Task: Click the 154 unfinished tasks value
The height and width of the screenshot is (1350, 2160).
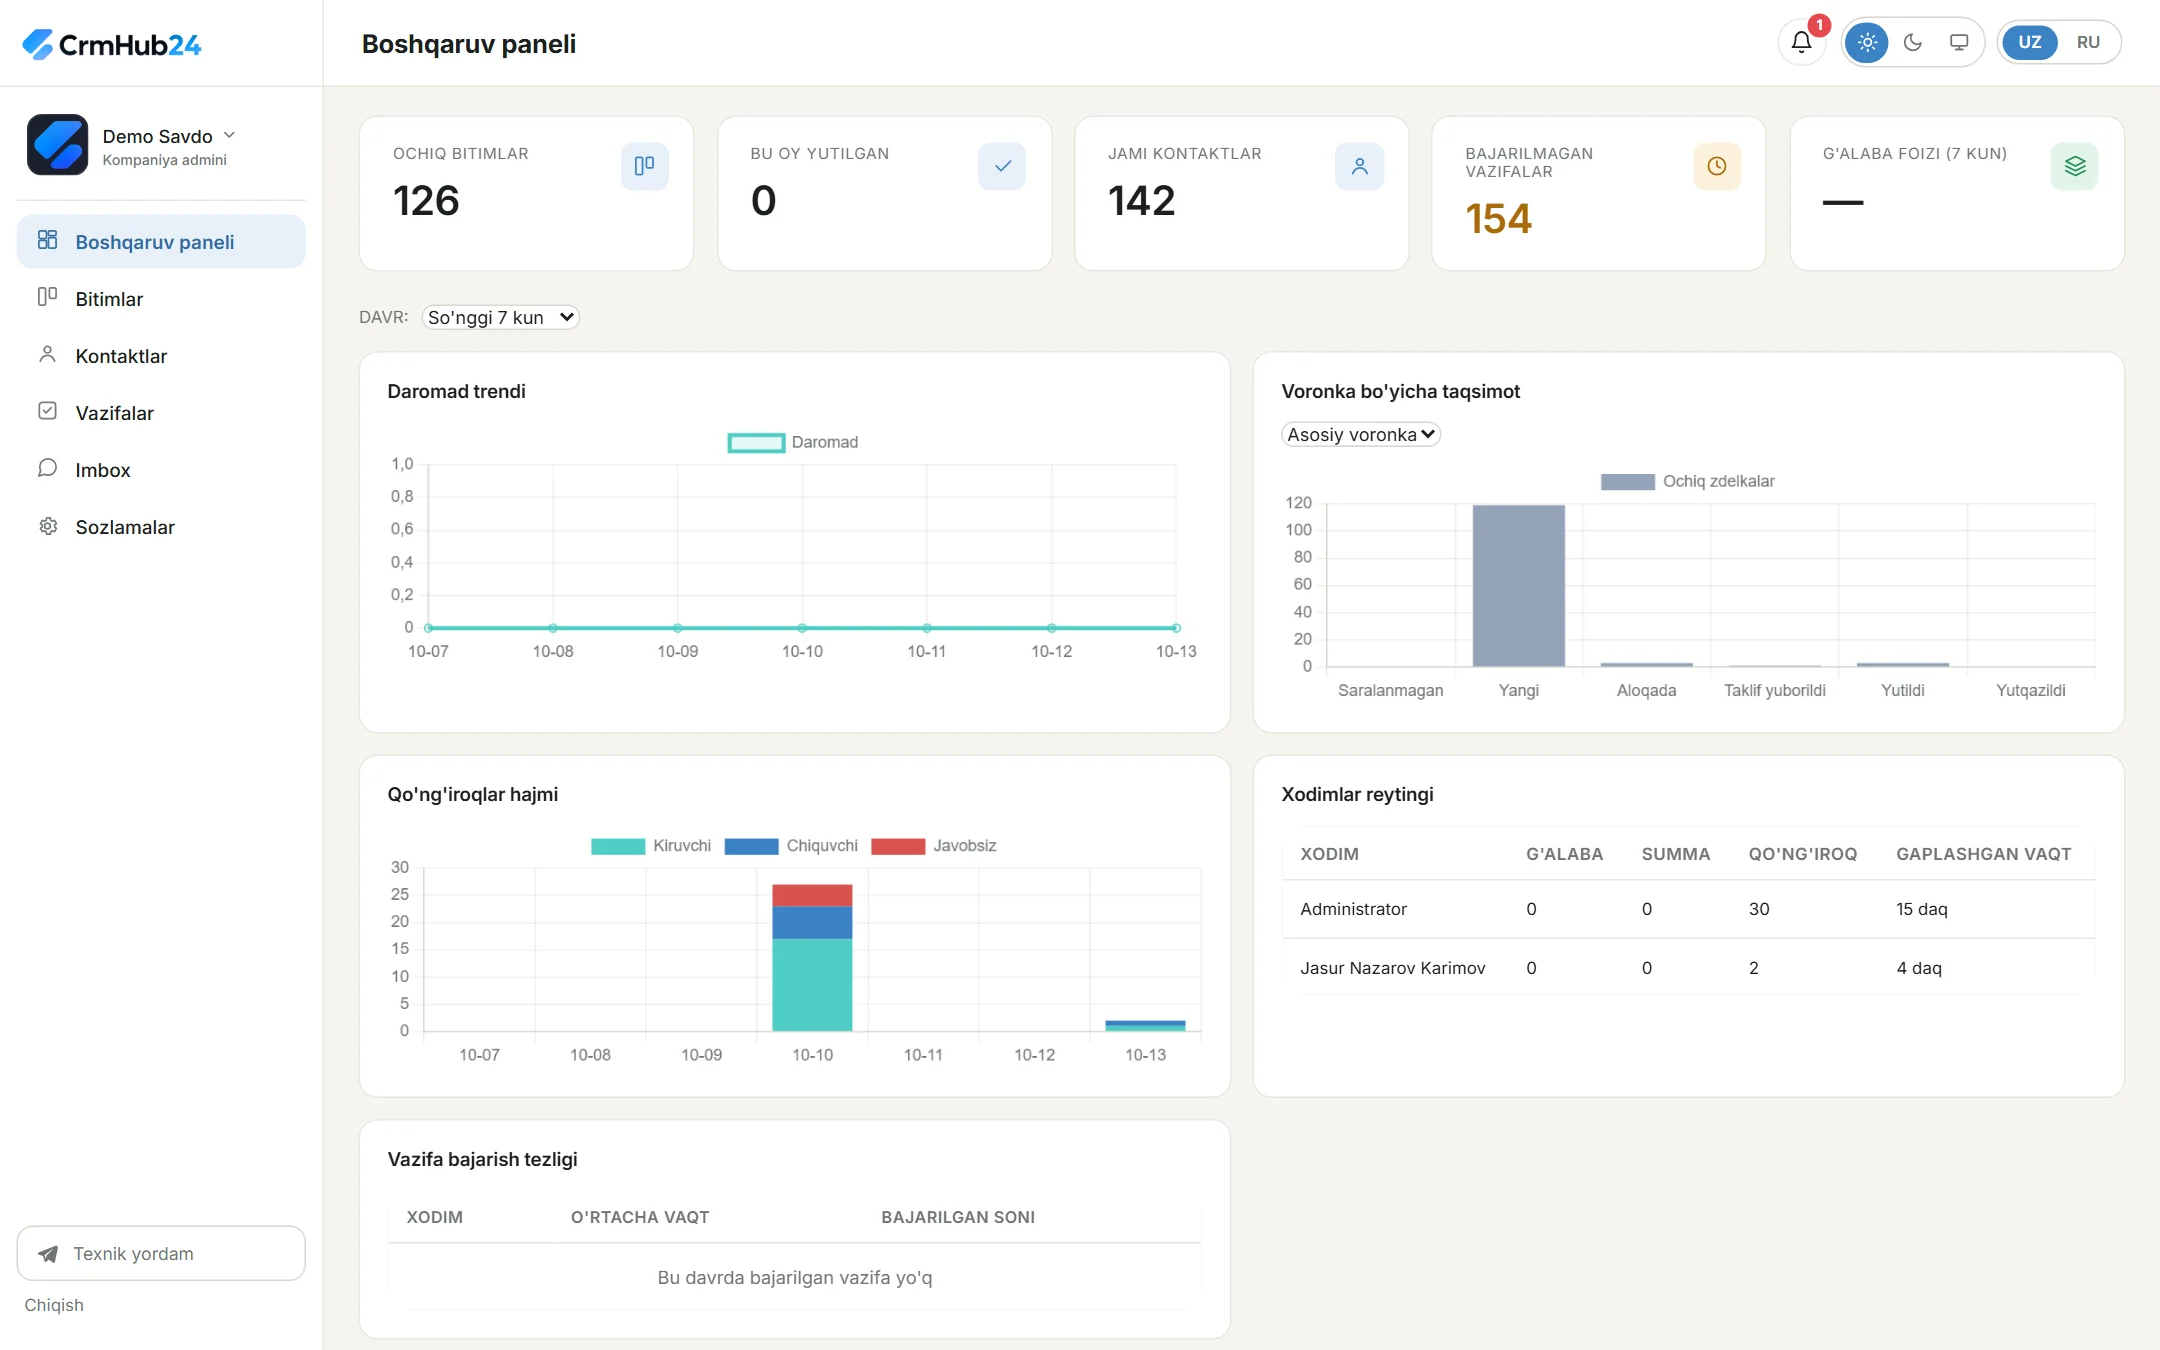Action: tap(1498, 218)
